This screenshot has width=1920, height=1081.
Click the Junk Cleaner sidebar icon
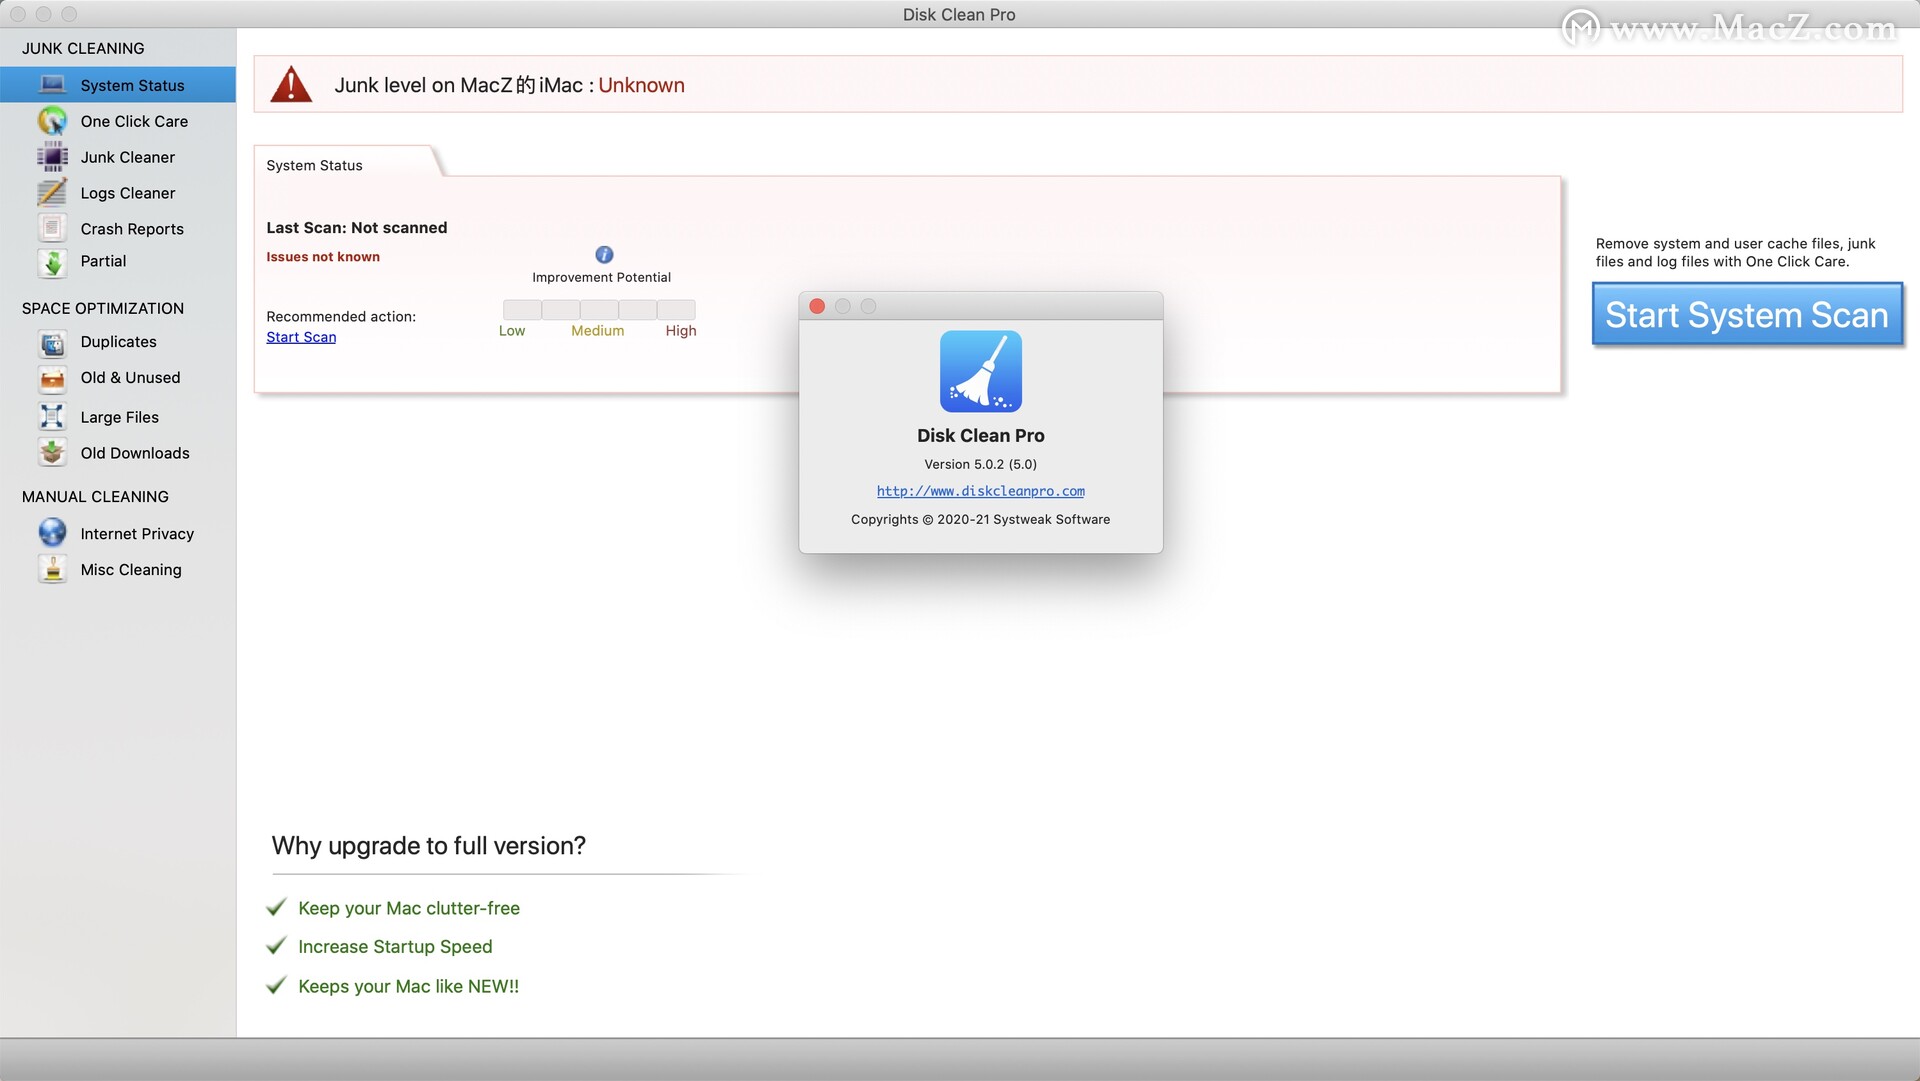(x=53, y=156)
